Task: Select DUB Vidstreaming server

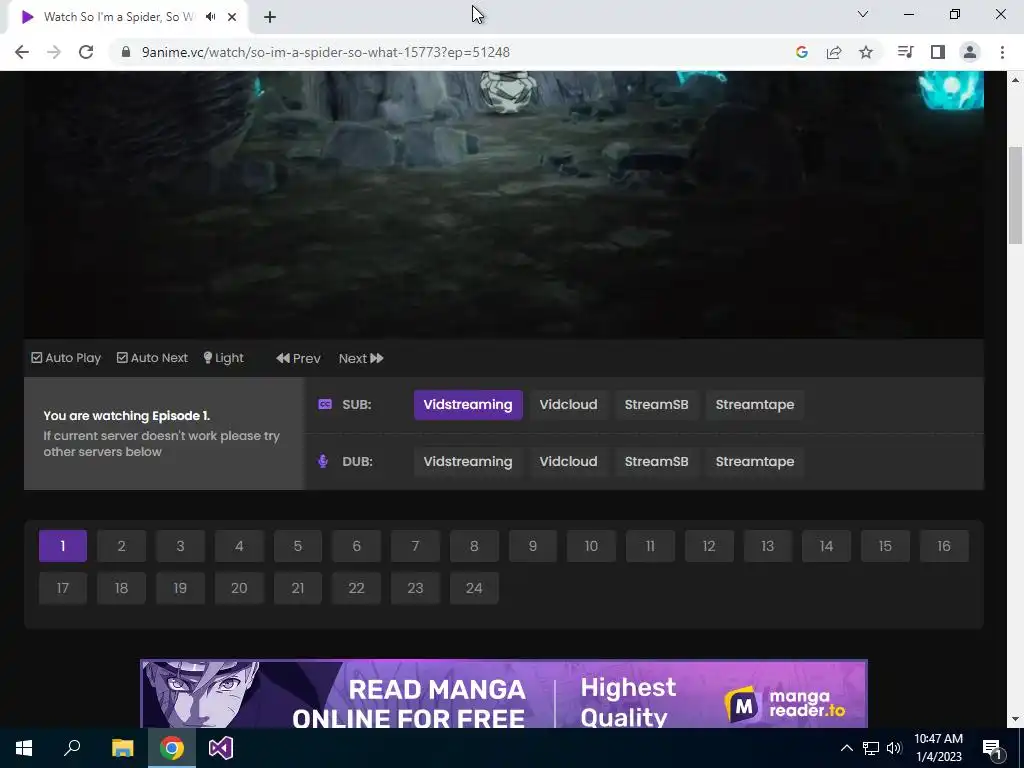Action: (468, 461)
